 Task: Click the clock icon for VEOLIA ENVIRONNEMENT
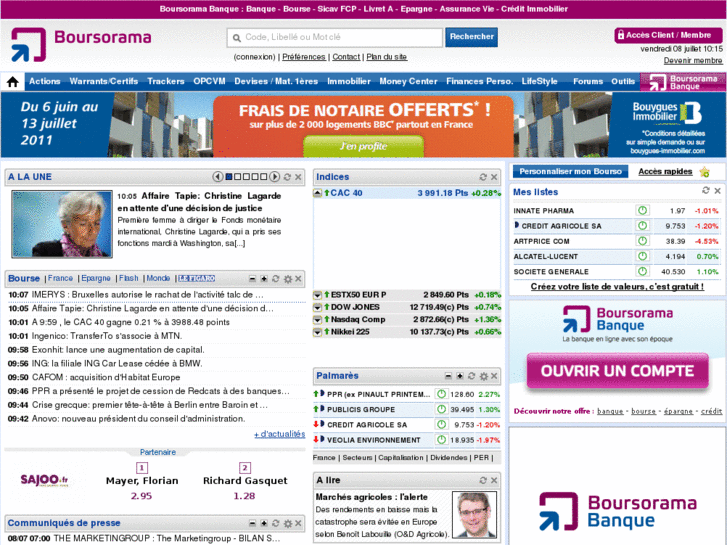click(441, 439)
